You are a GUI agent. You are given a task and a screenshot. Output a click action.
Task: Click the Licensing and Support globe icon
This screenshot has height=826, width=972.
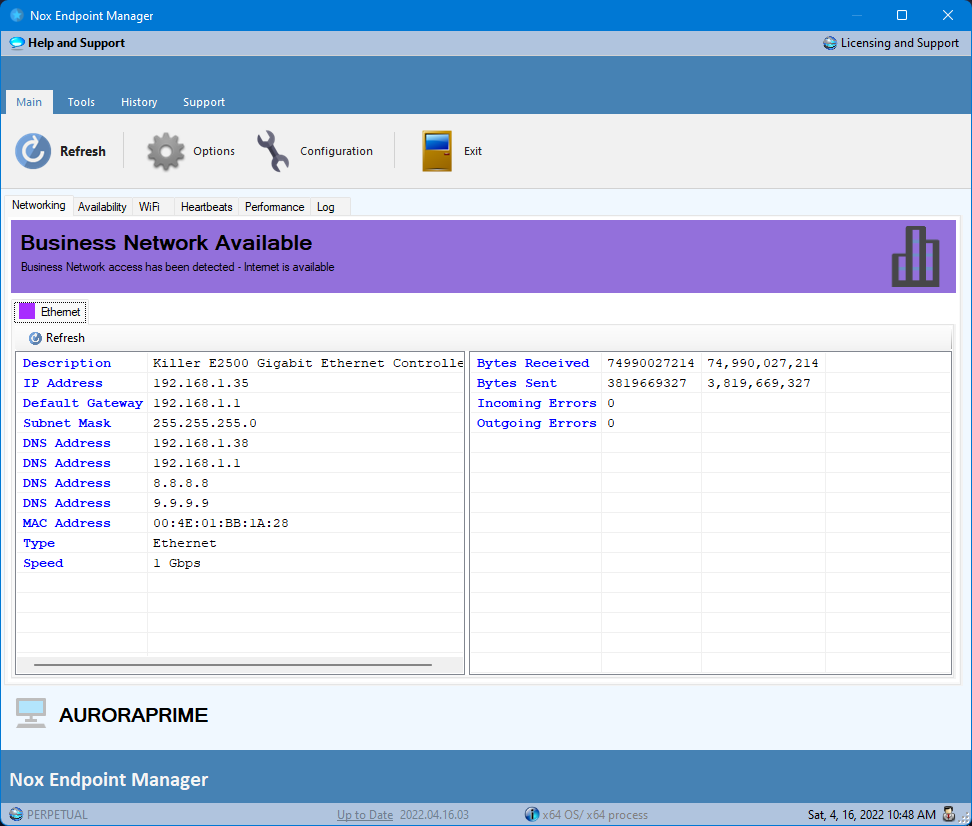[830, 43]
